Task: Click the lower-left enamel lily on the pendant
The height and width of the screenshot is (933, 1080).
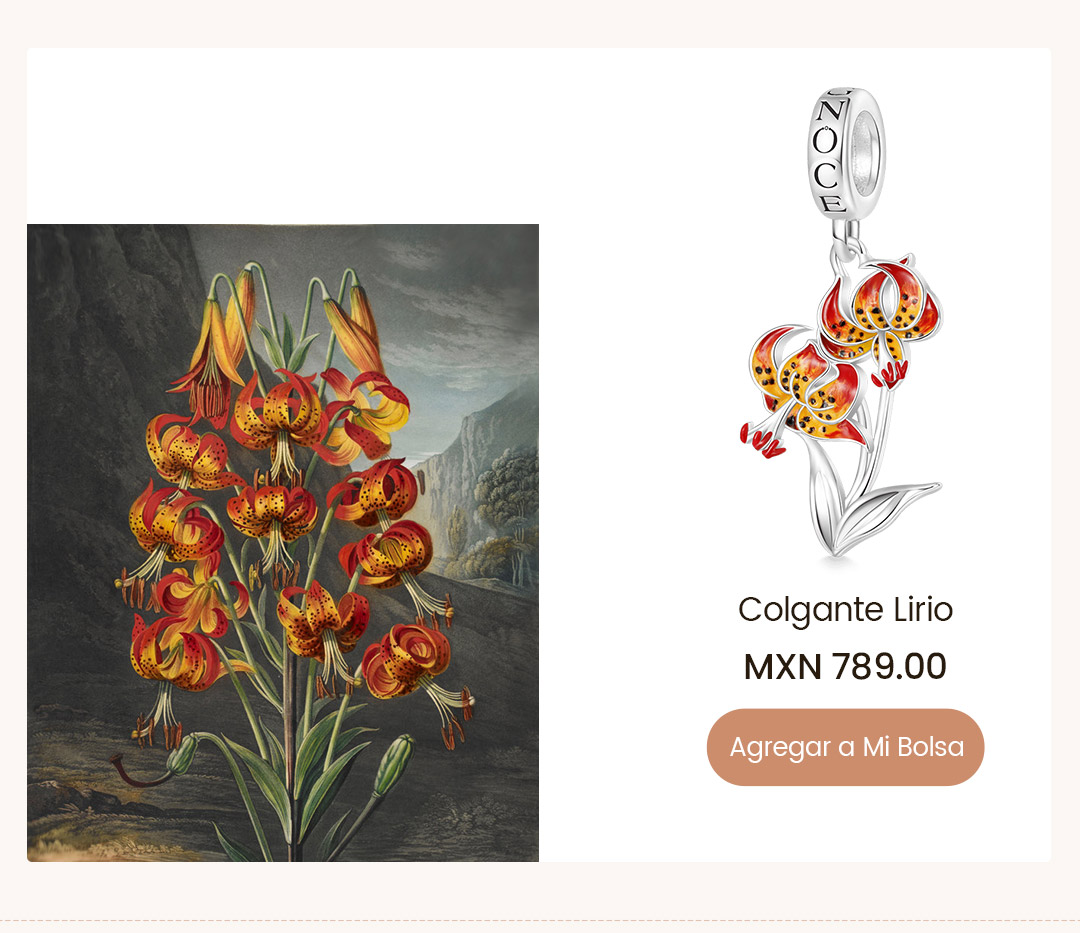Action: coord(804,386)
